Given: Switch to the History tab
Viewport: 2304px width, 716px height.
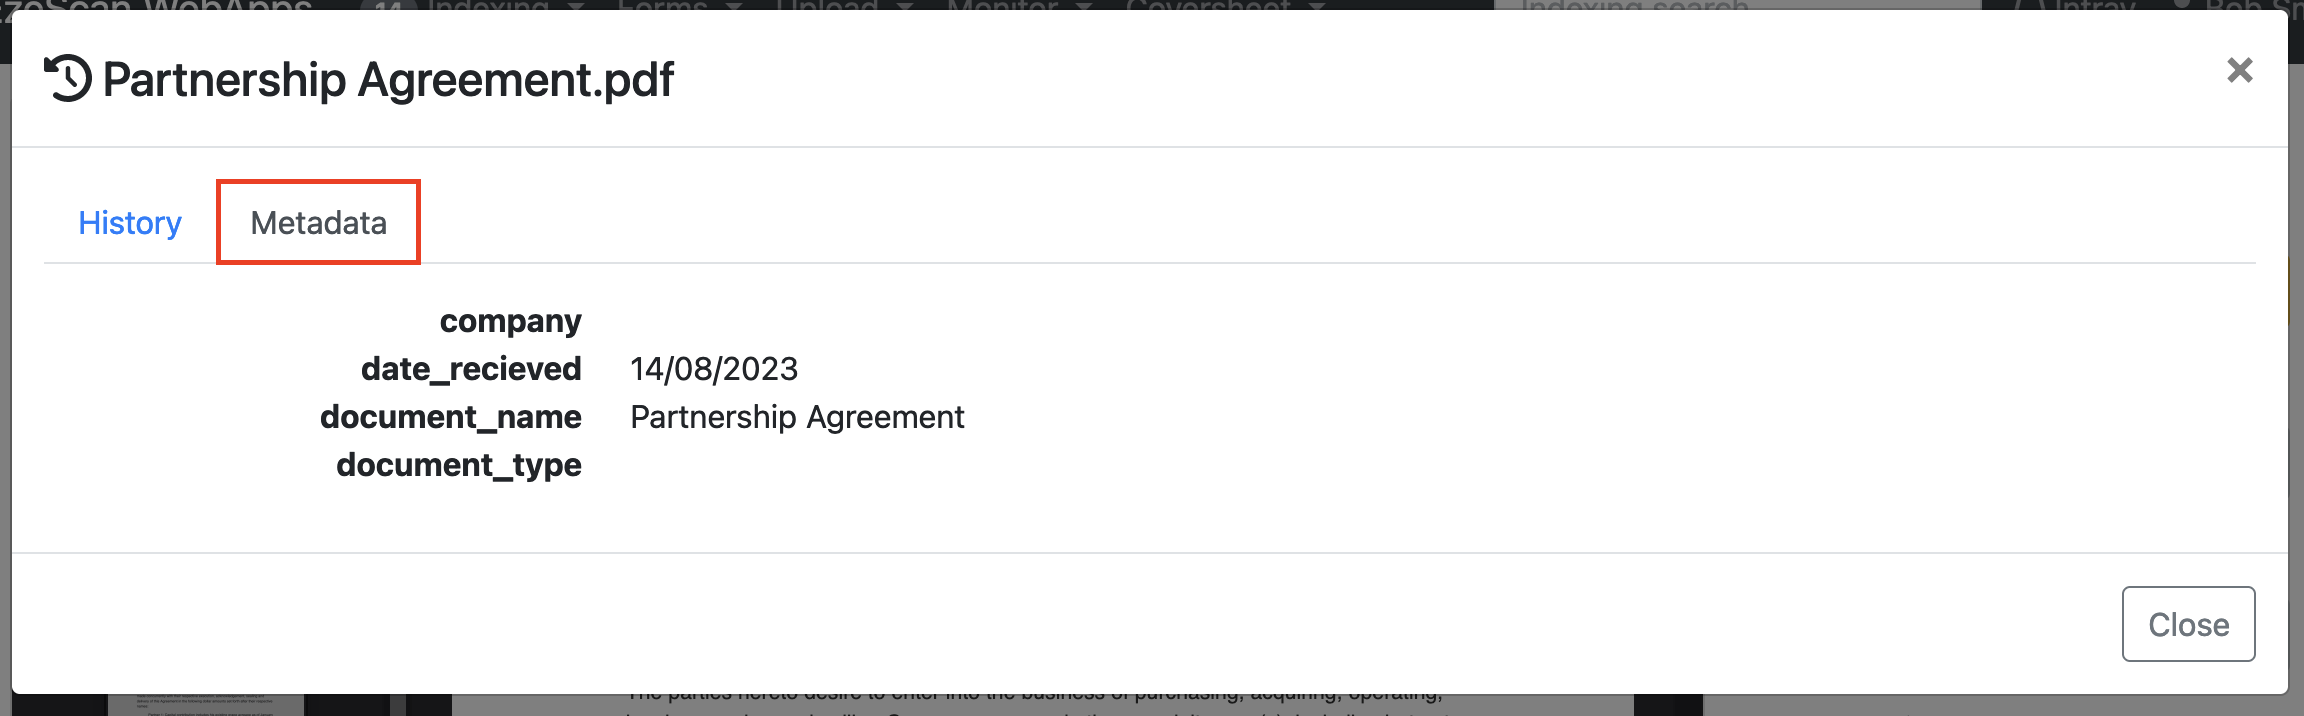Looking at the screenshot, I should 130,223.
